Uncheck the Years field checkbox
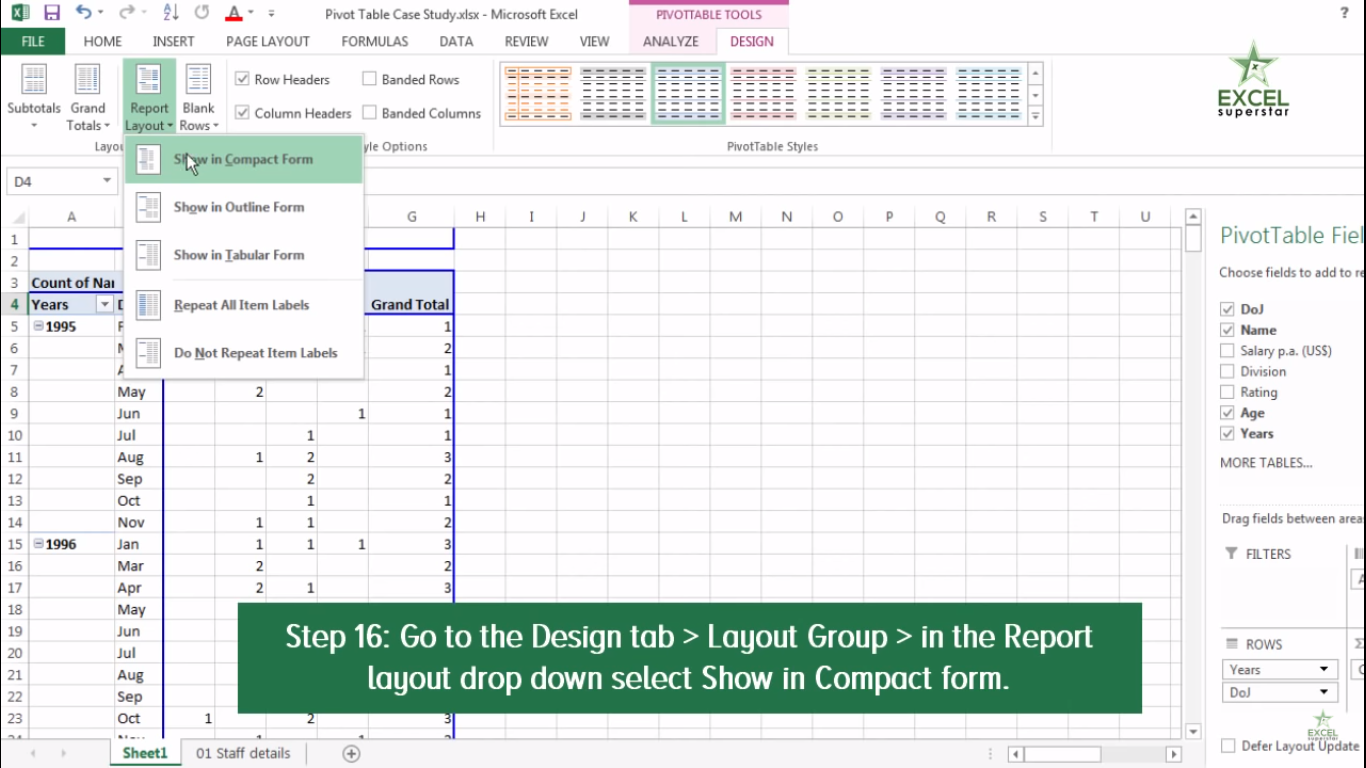The height and width of the screenshot is (768, 1366). tap(1227, 434)
